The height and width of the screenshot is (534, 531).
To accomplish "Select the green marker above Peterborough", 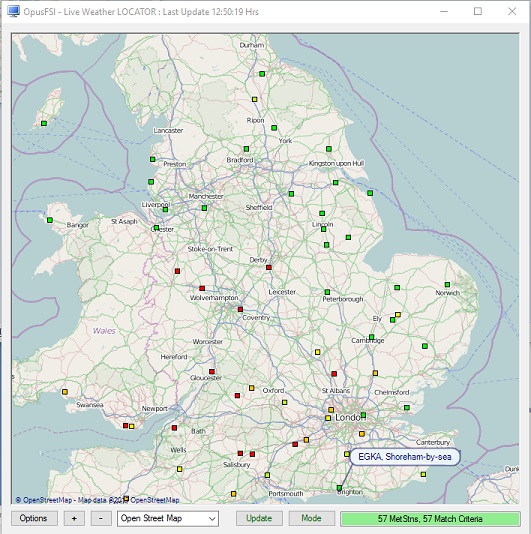I will point(327,292).
